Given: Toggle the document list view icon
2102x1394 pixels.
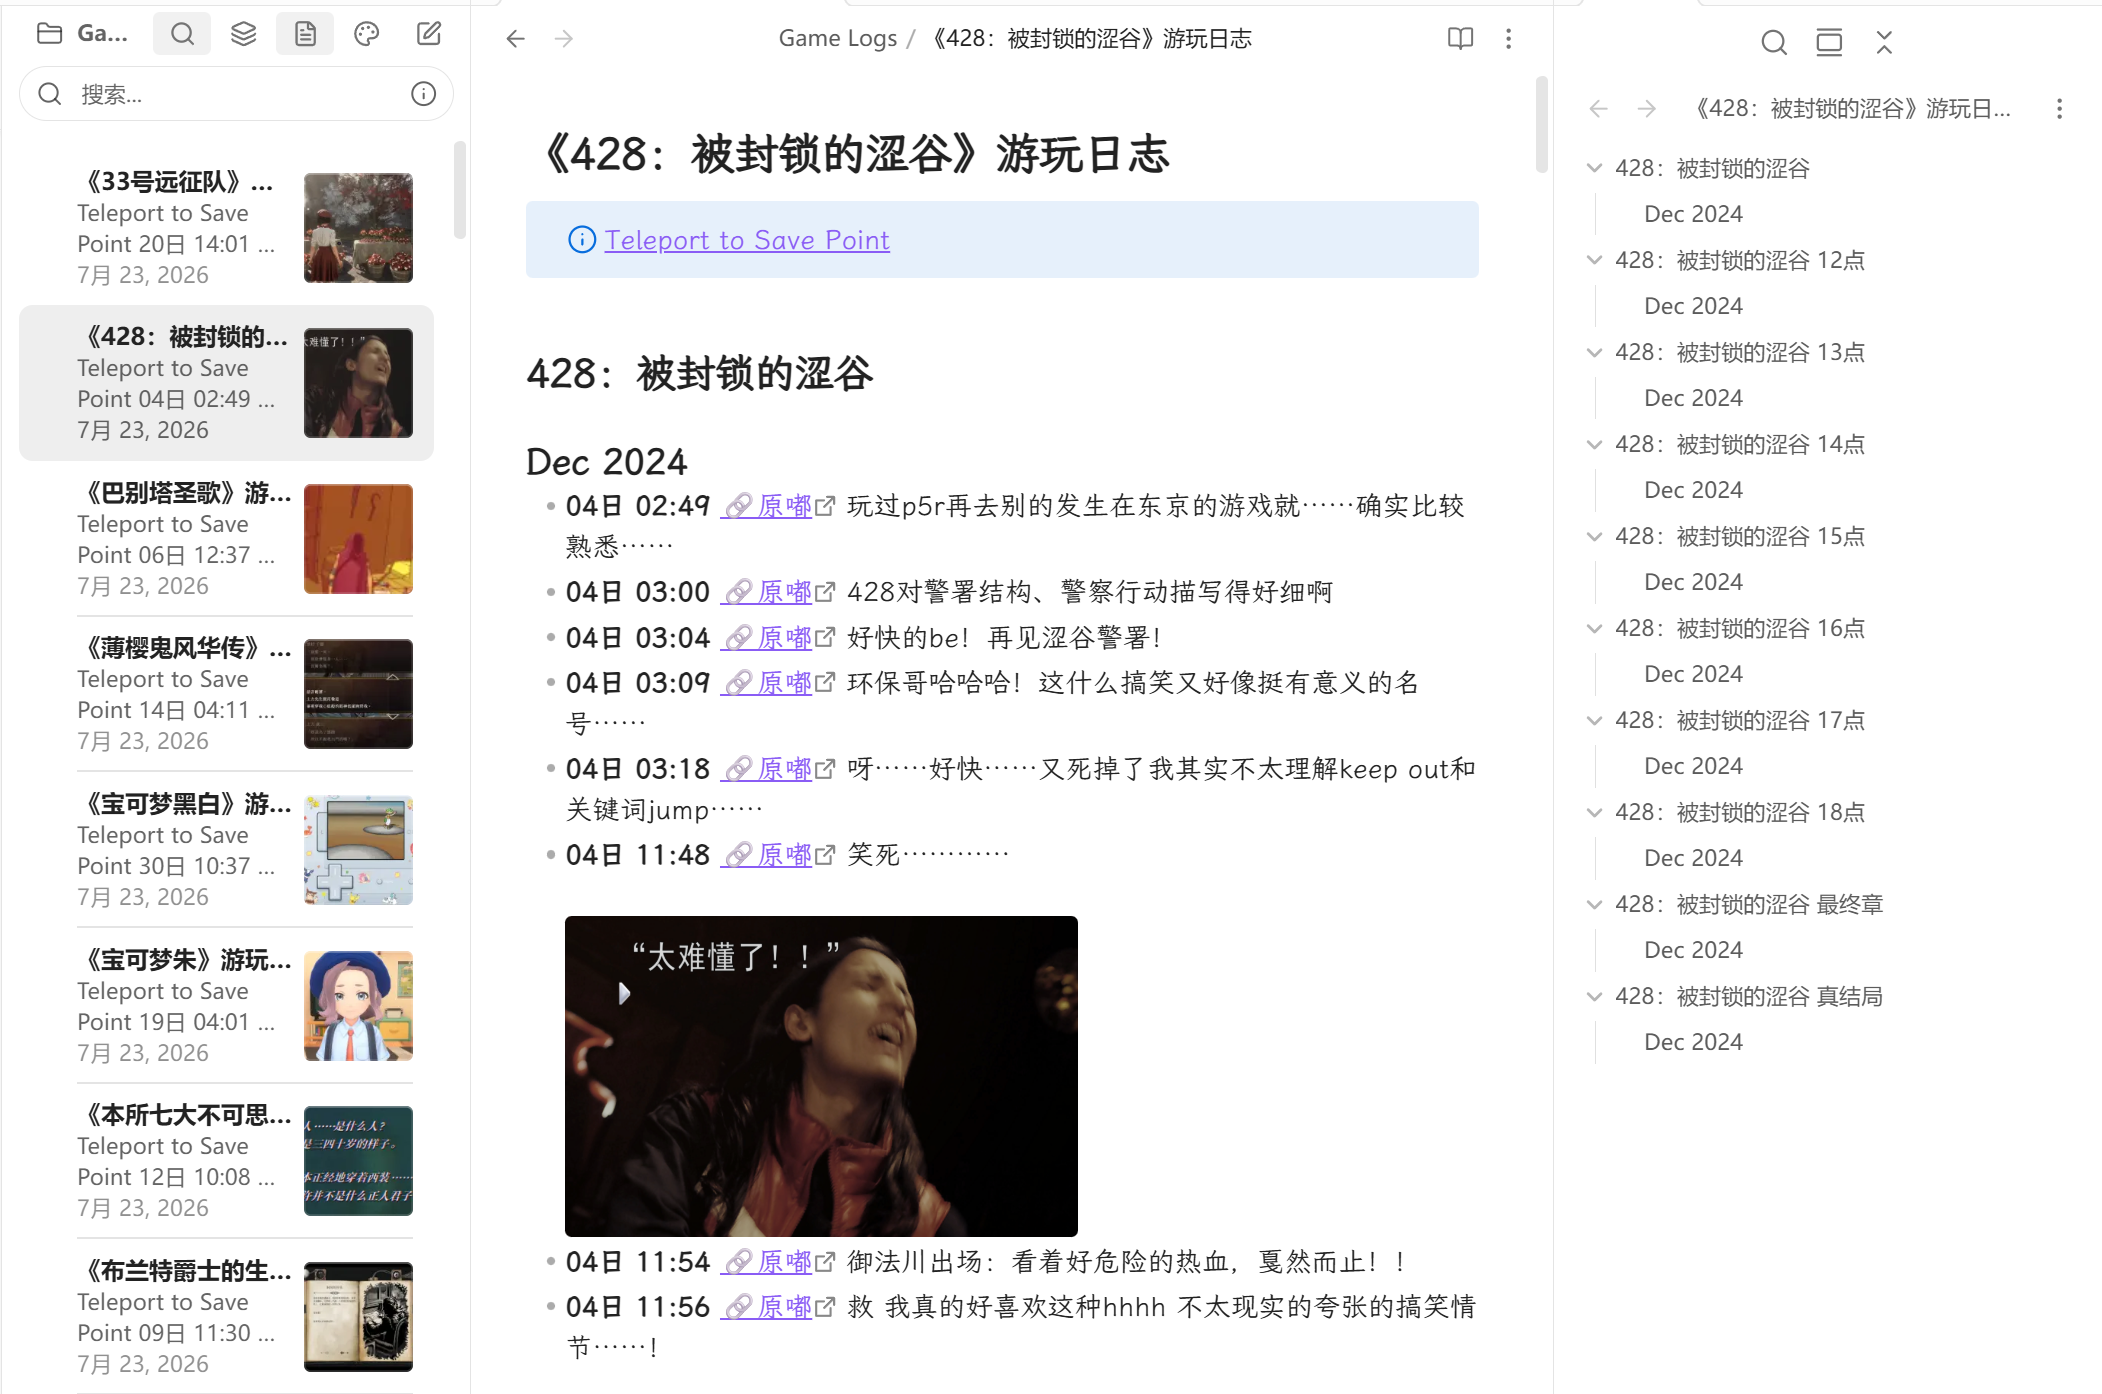Looking at the screenshot, I should [306, 34].
